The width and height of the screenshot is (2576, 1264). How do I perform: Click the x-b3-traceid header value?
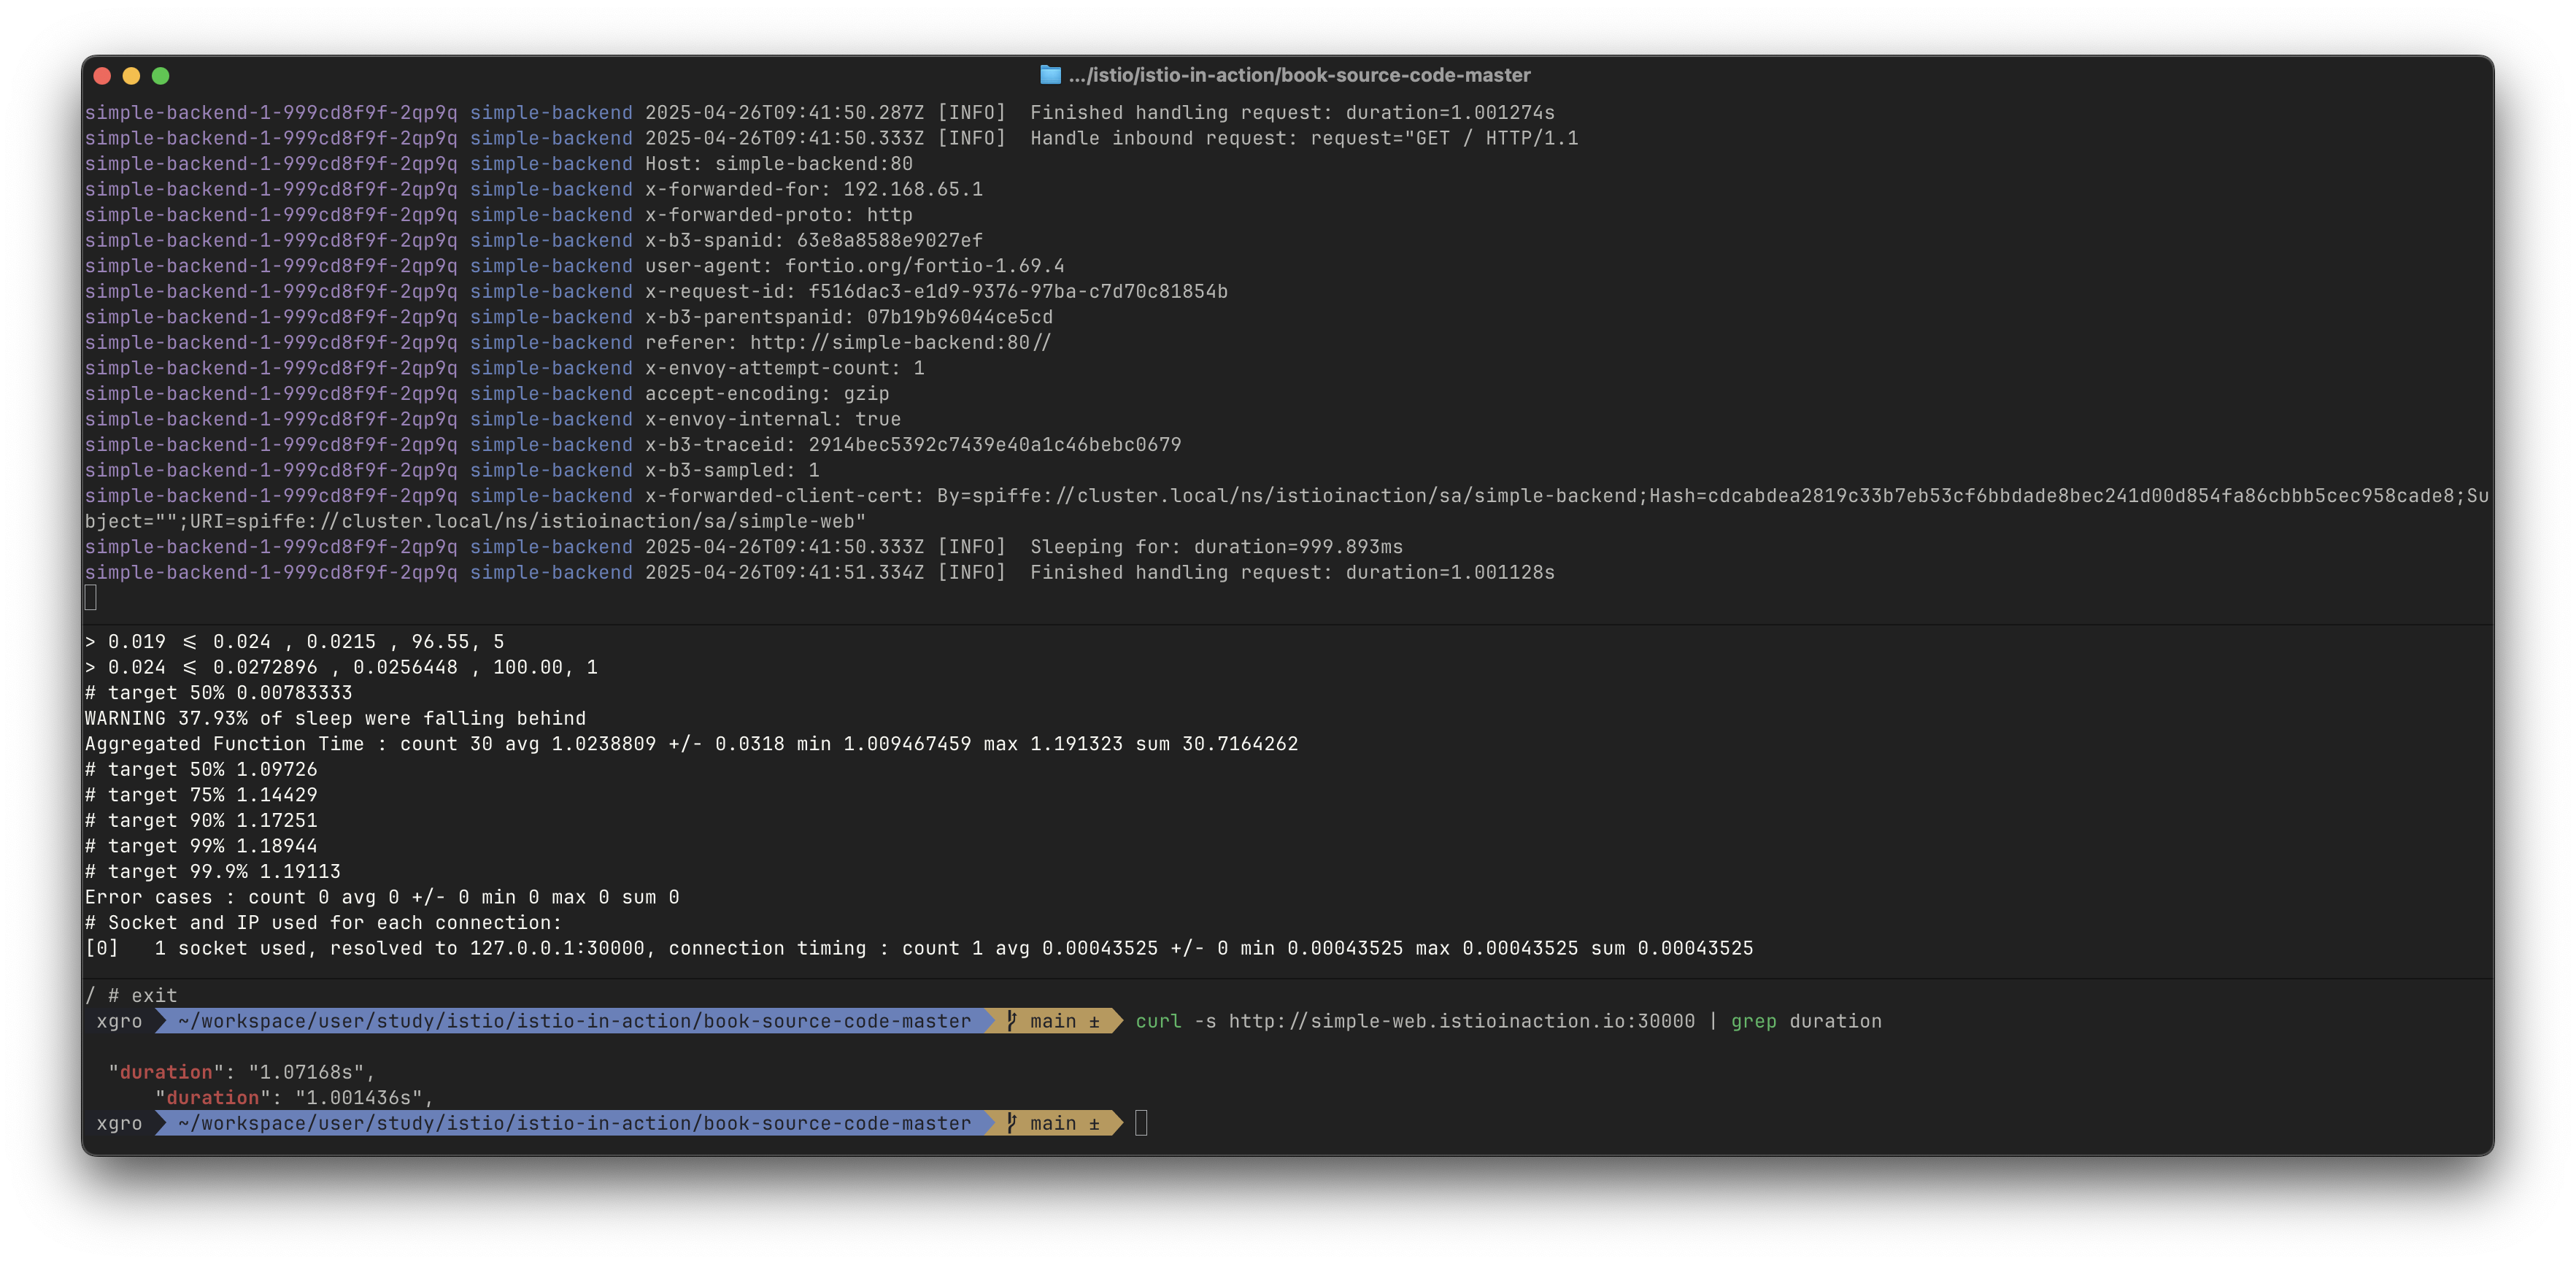(995, 445)
